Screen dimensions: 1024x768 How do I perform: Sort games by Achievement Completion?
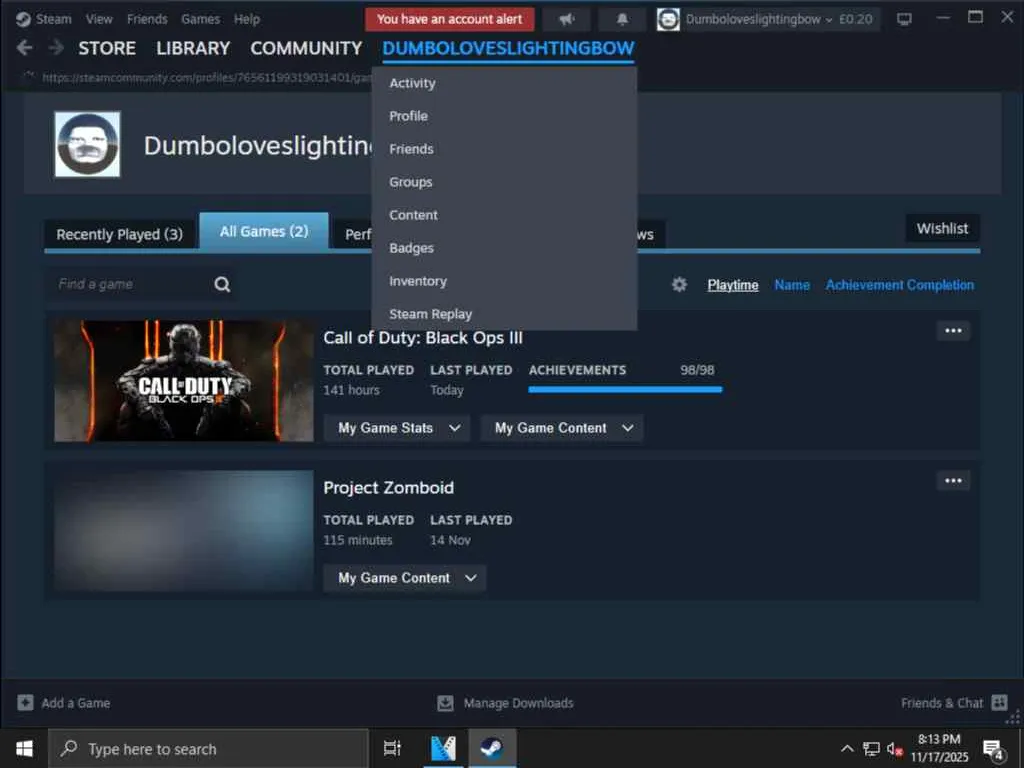click(899, 285)
